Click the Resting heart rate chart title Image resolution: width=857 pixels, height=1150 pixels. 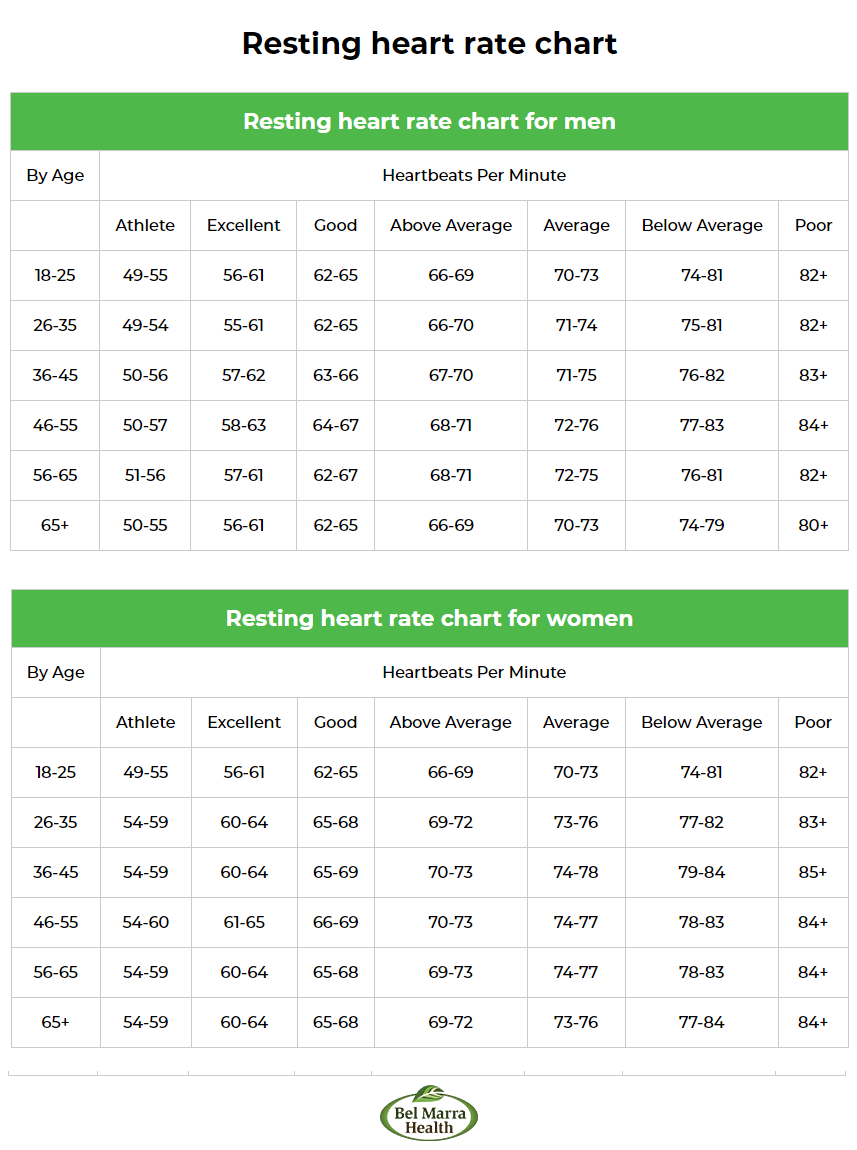tap(429, 43)
